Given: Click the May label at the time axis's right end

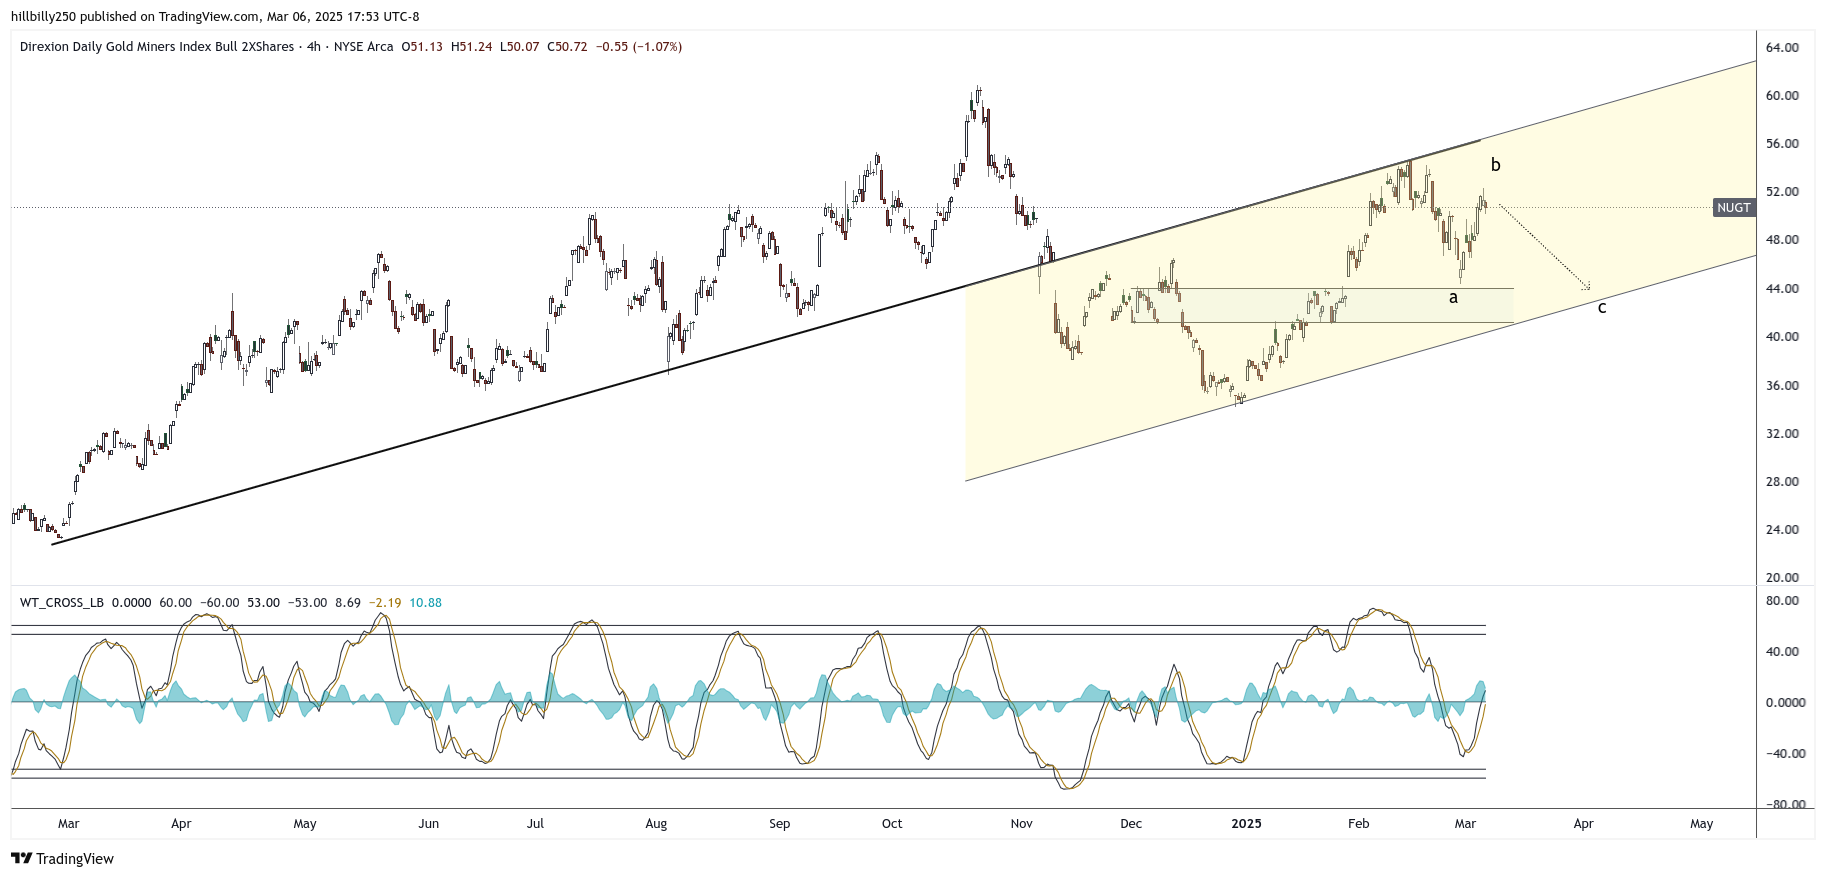Looking at the screenshot, I should (x=1701, y=824).
